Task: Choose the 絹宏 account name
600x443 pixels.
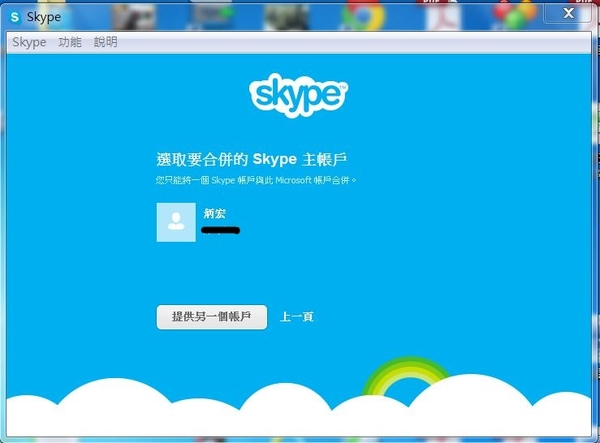Action: tap(215, 213)
